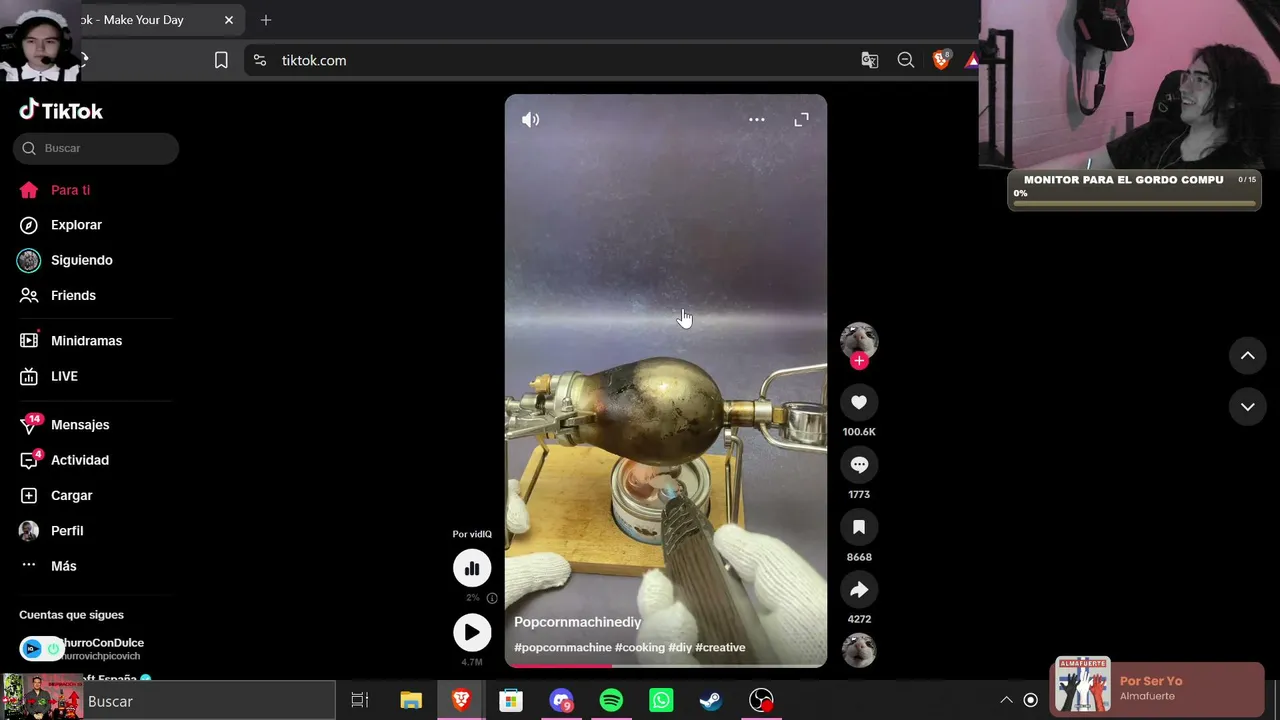The width and height of the screenshot is (1280, 720).
Task: Open the translate page icon
Action: 870,60
